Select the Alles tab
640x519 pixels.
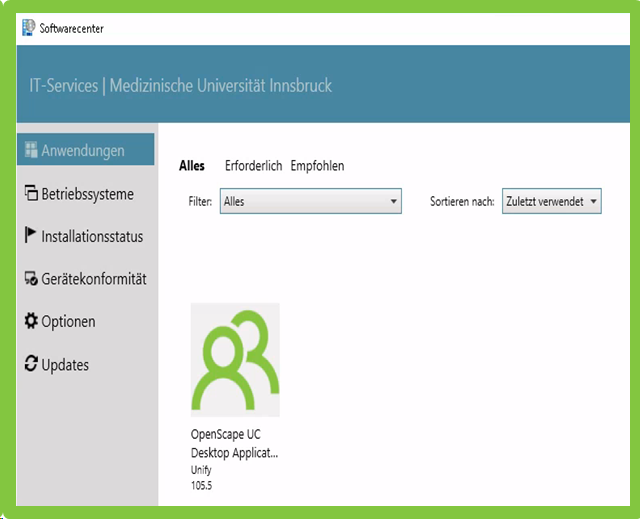pos(192,166)
